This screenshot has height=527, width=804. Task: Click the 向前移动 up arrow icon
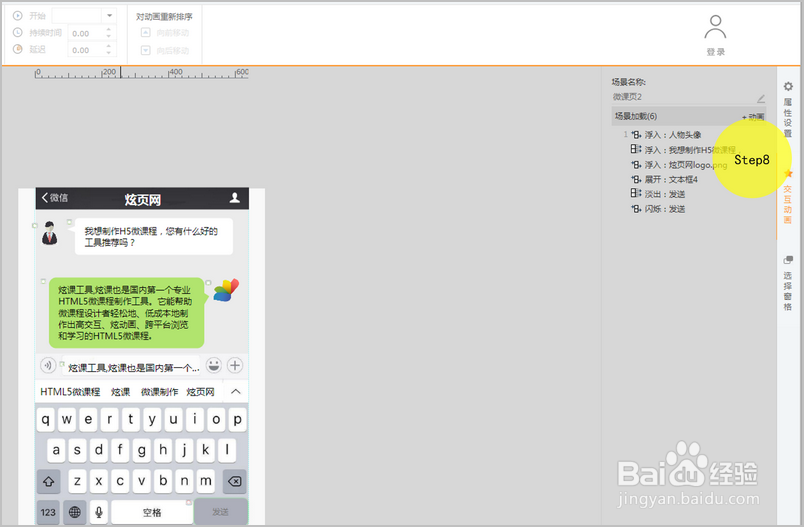pos(146,33)
